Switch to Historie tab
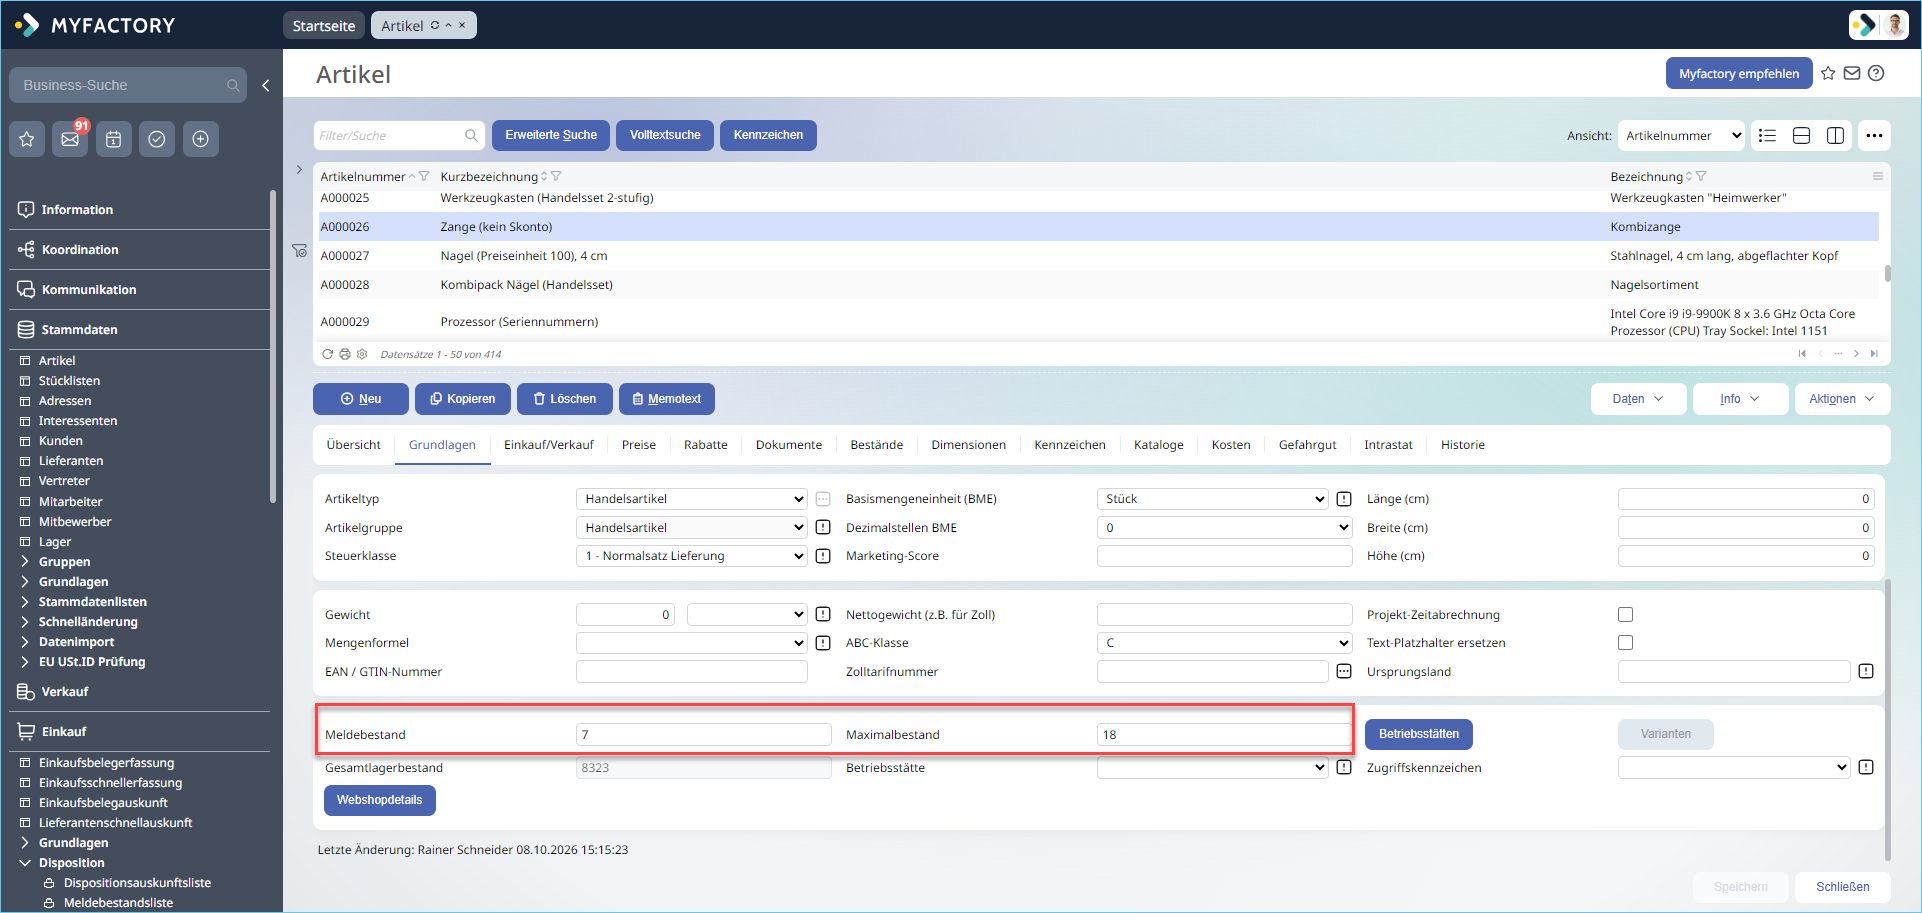The image size is (1922, 913). [1462, 445]
